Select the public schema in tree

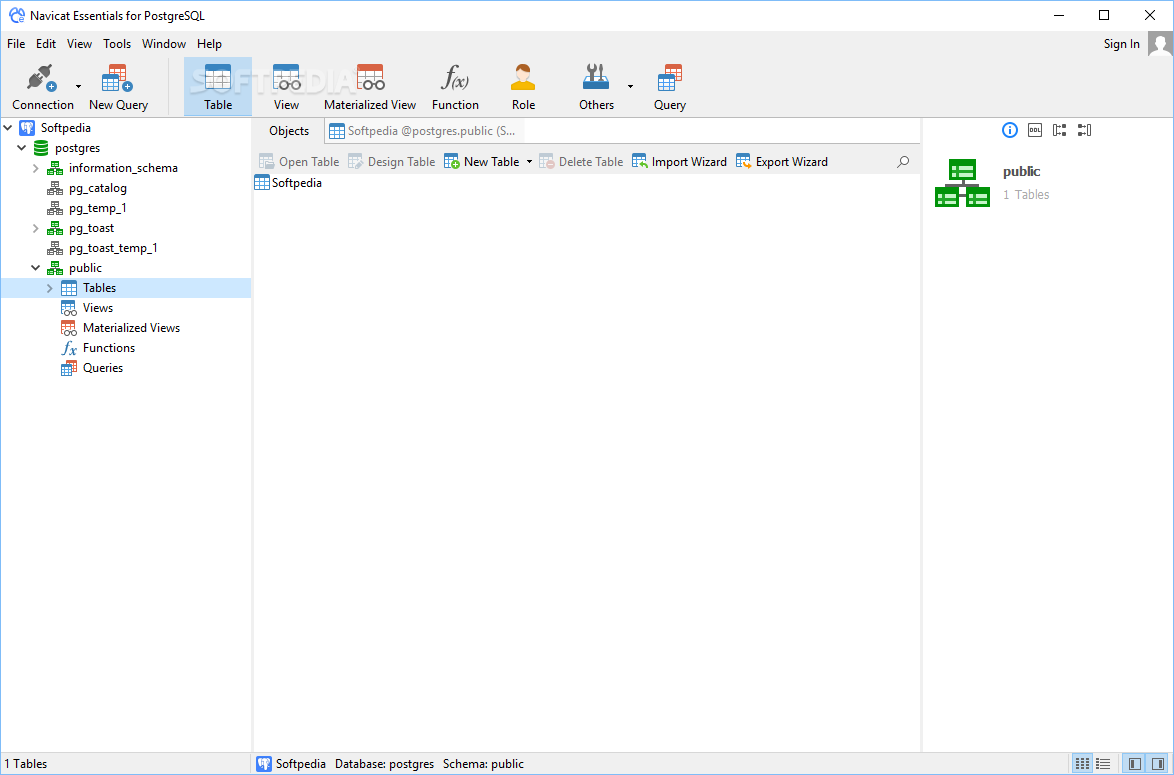85,268
